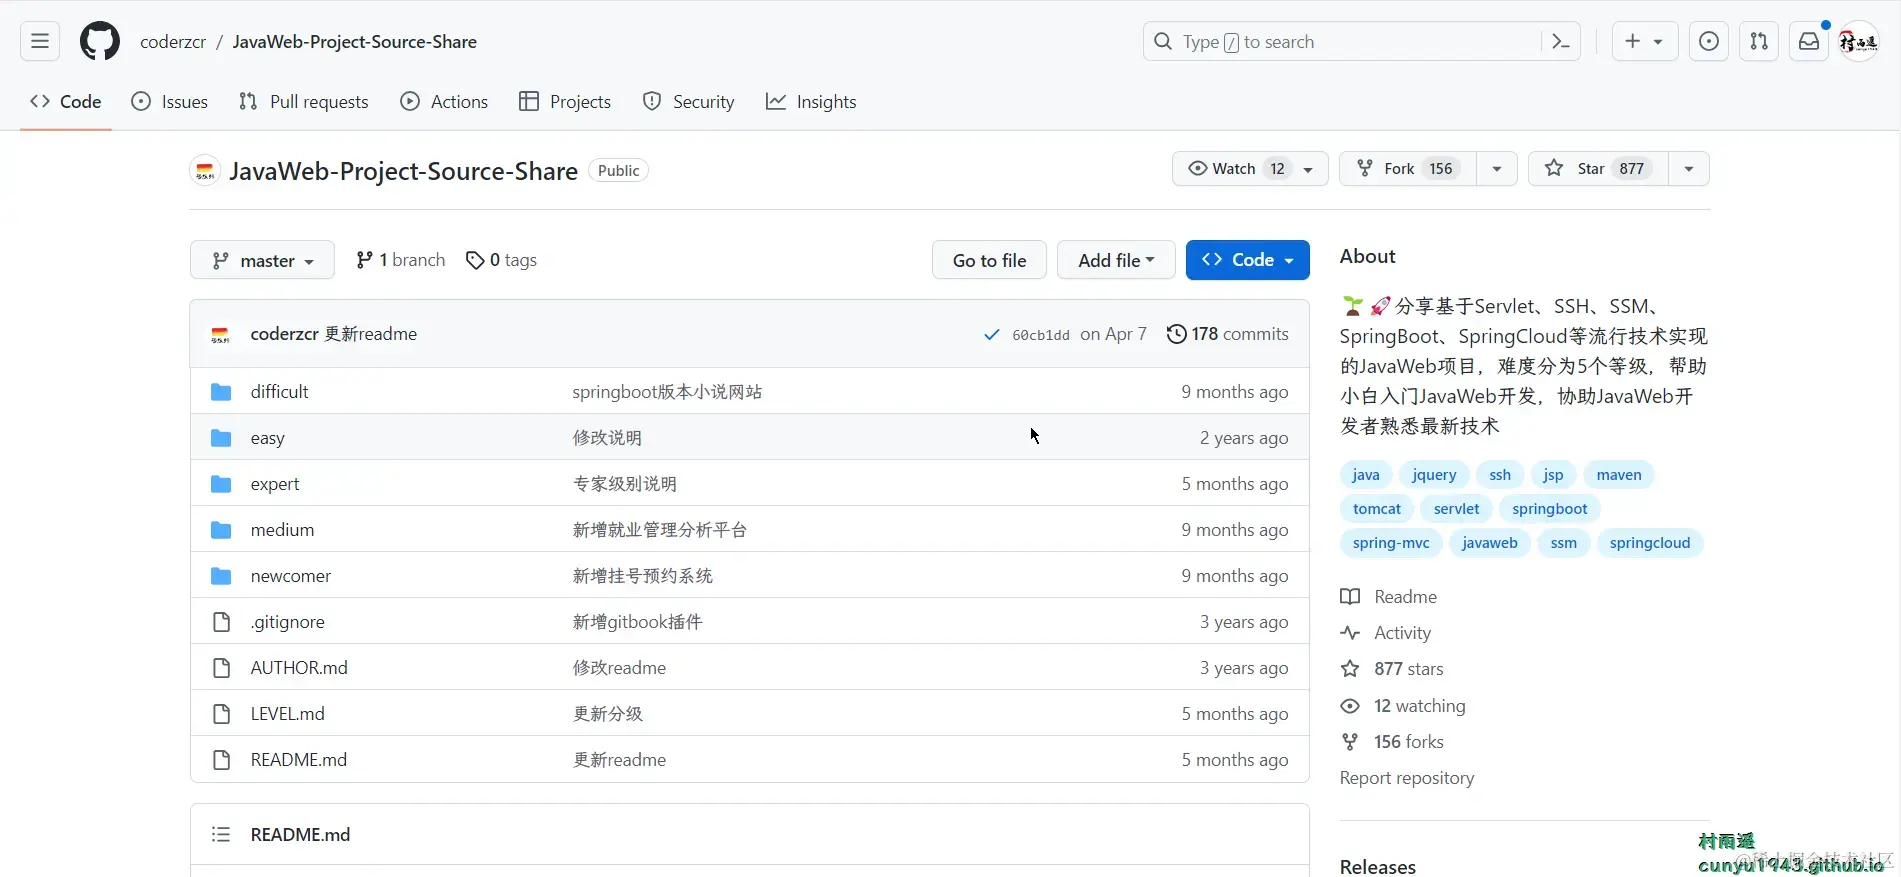The image size is (1901, 877).
Task: Open coderzcr owner link in breadcrumb
Action: point(173,41)
